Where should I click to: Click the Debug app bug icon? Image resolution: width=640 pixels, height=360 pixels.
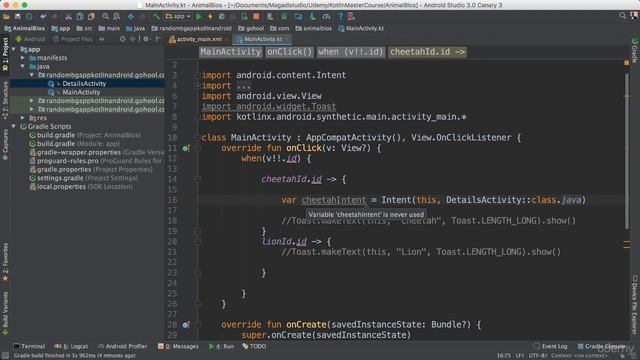pyautogui.click(x=222, y=17)
